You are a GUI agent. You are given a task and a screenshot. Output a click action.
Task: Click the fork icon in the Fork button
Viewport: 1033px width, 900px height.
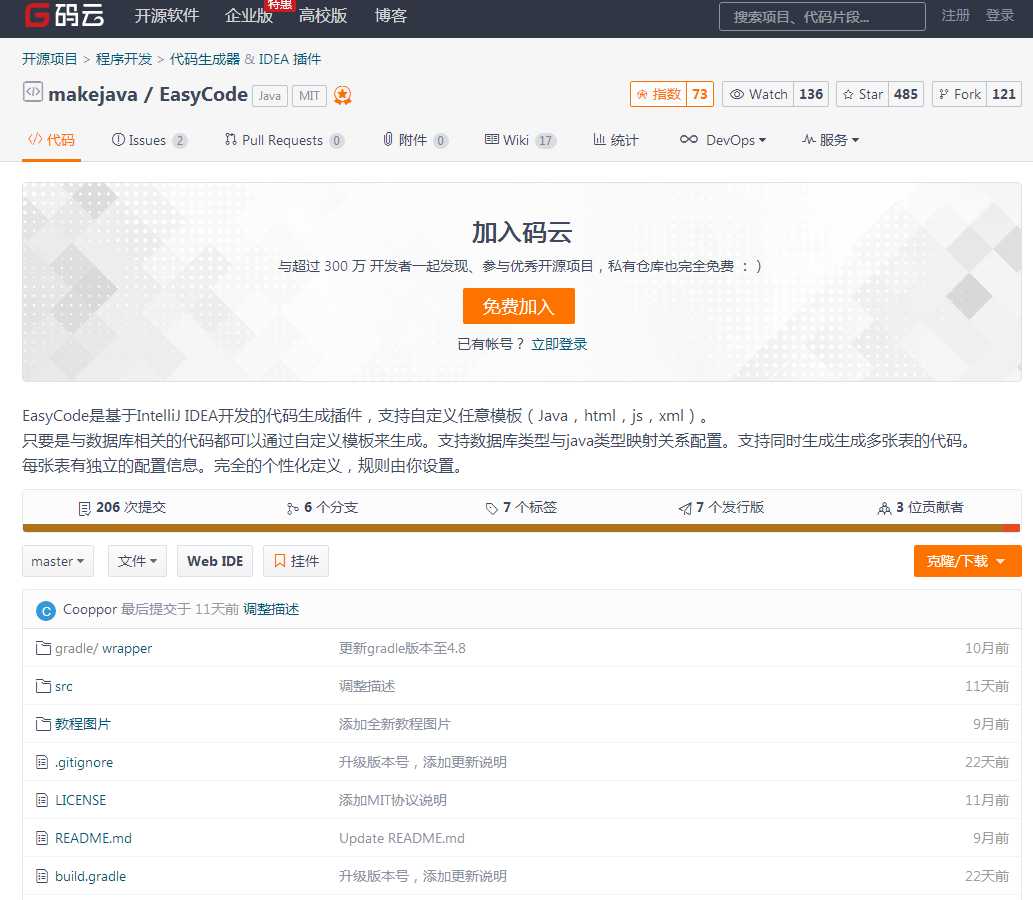click(x=943, y=94)
